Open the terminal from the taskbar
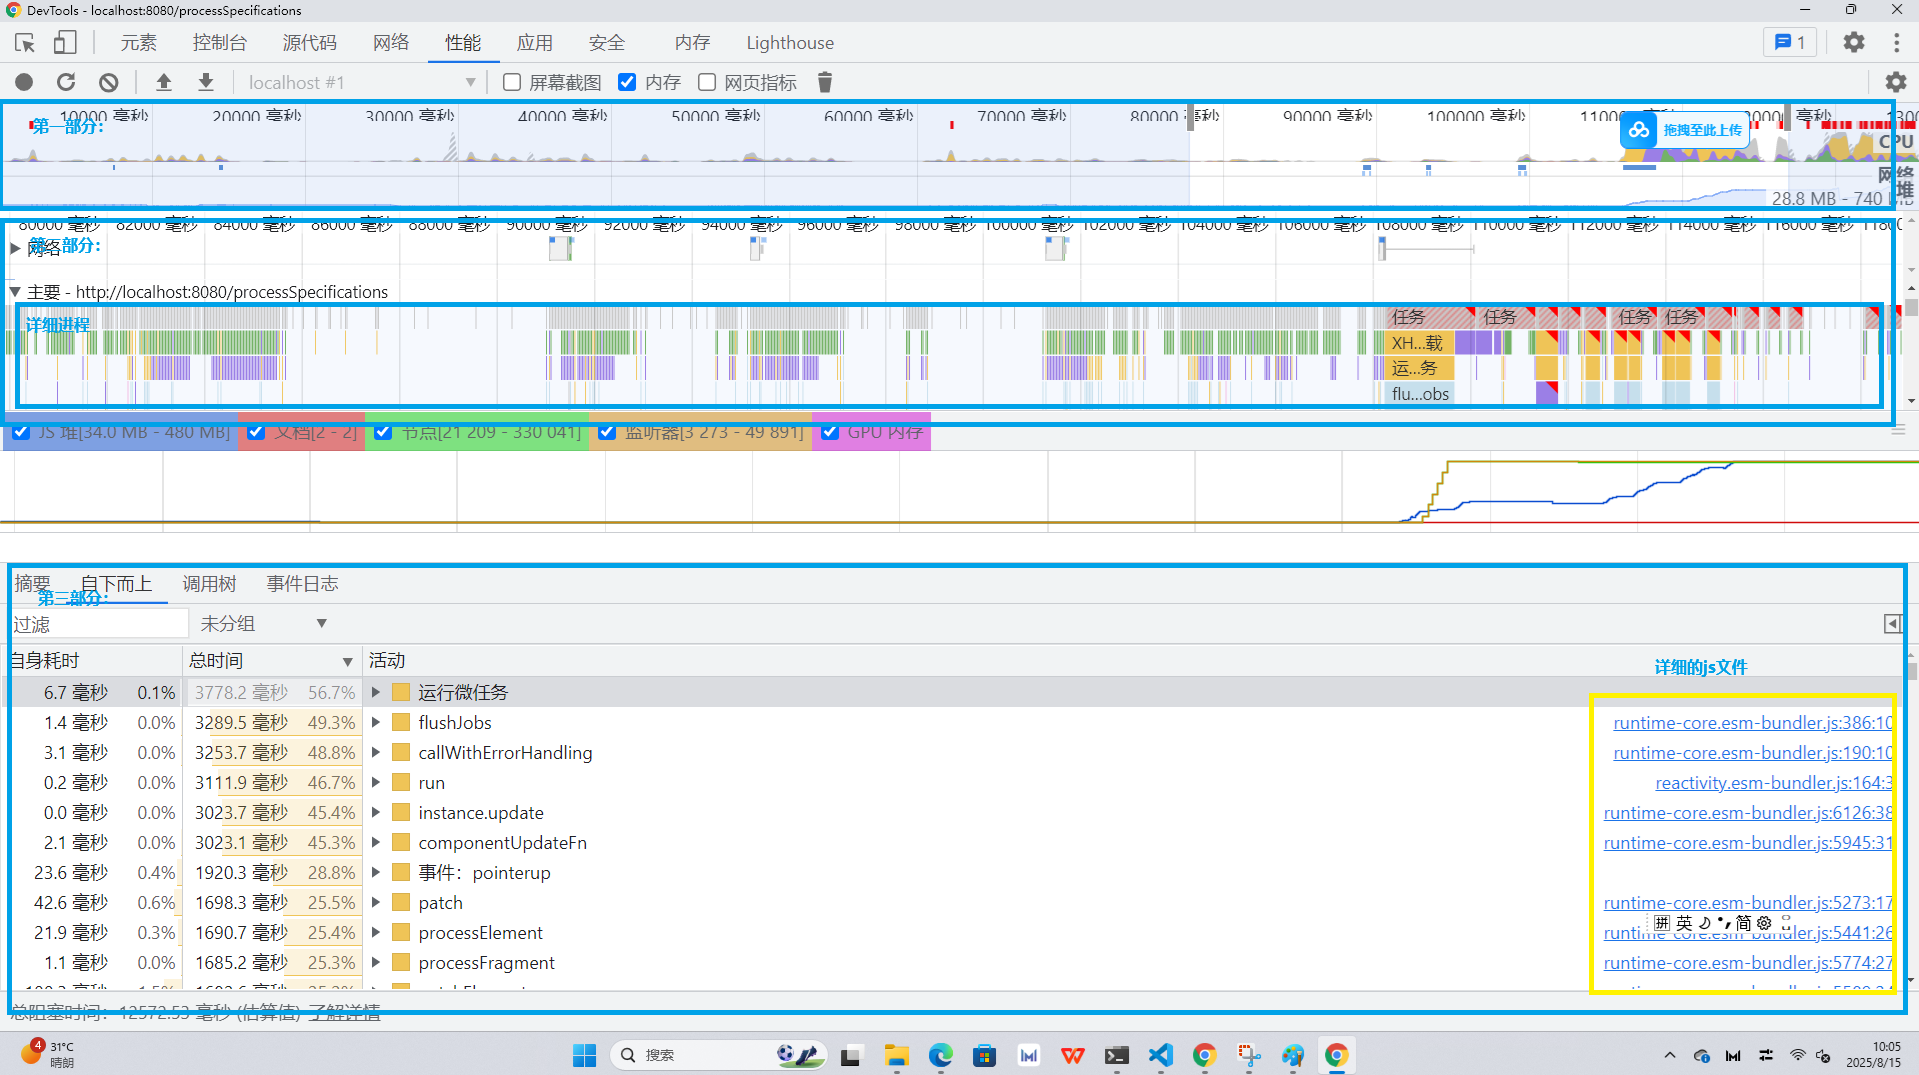Viewport: 1919px width, 1075px height. point(1117,1055)
